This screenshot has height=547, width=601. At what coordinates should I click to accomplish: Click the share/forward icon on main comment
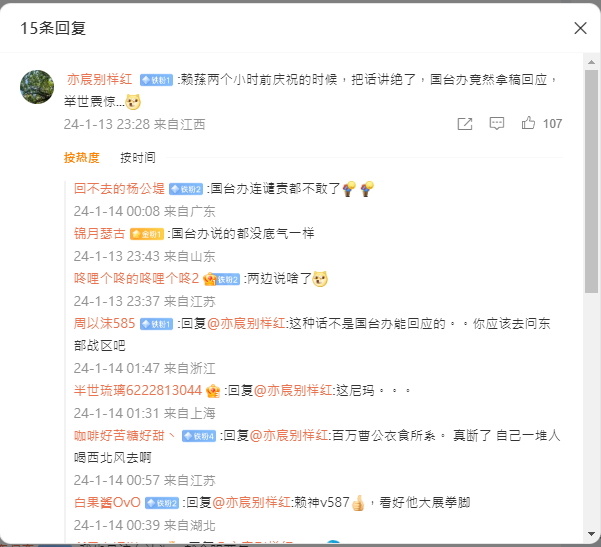pos(465,124)
